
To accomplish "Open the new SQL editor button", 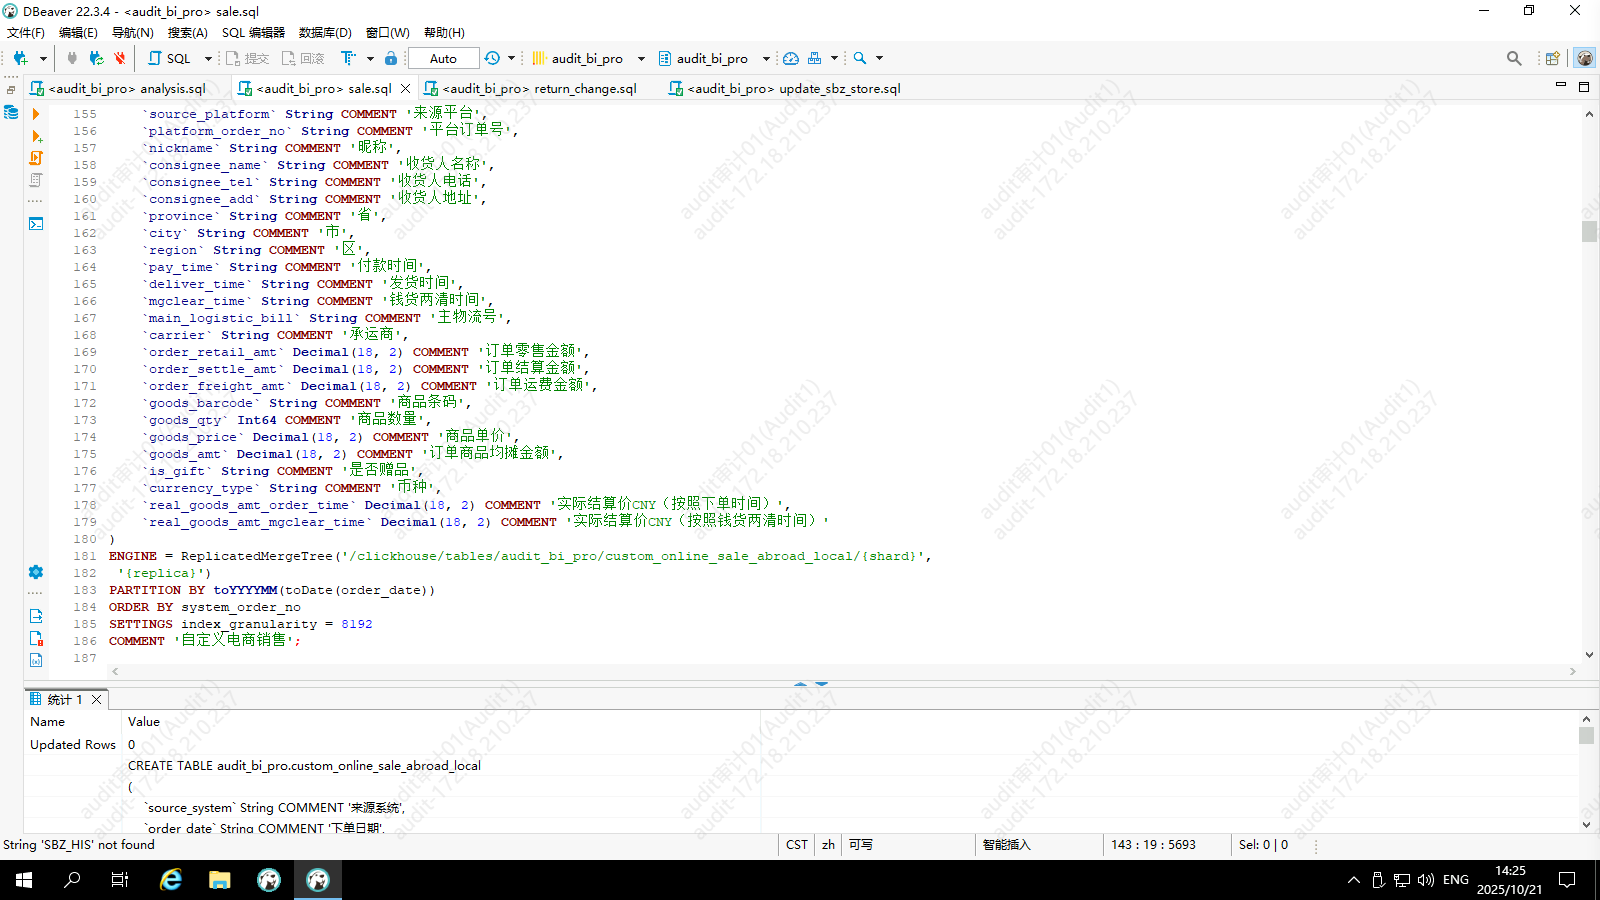I will [170, 59].
